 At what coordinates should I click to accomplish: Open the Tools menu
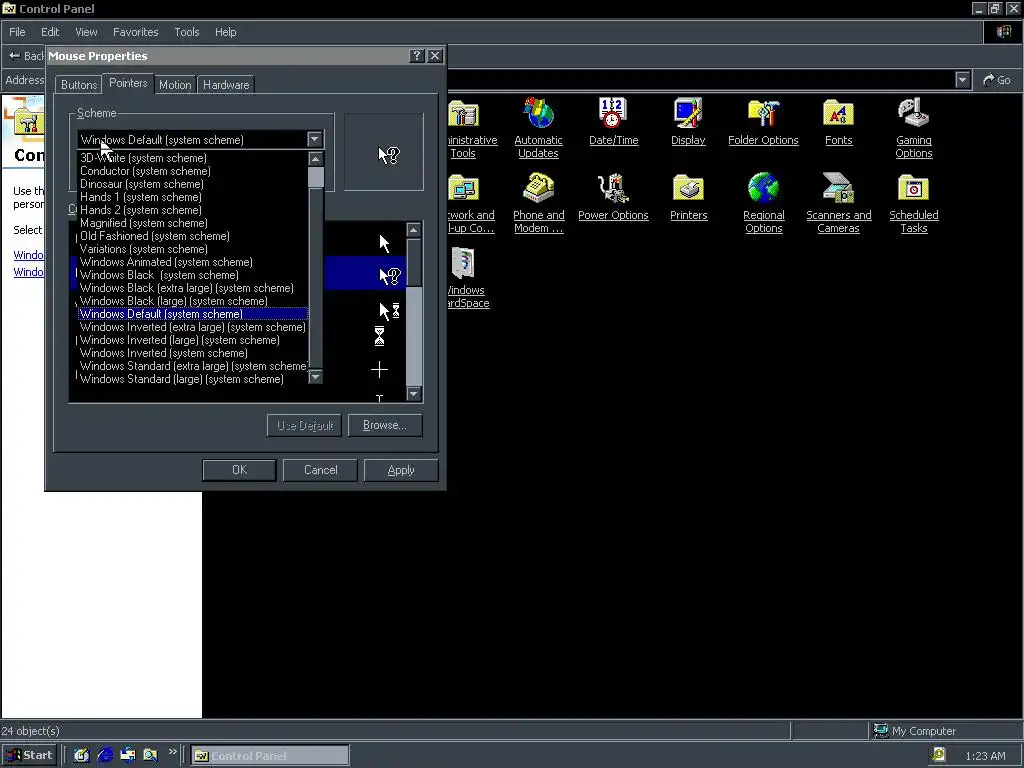[186, 32]
